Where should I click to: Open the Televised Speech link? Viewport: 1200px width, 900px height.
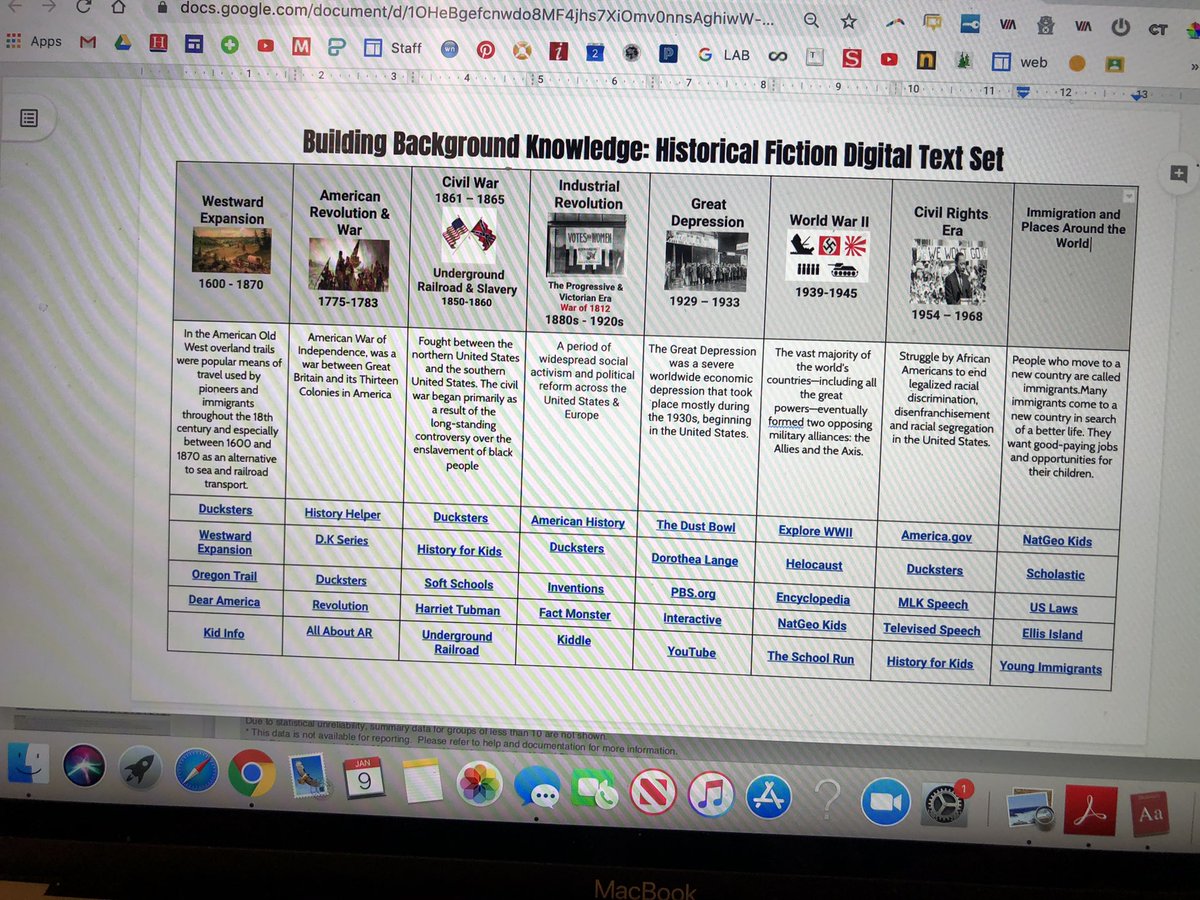pos(932,630)
